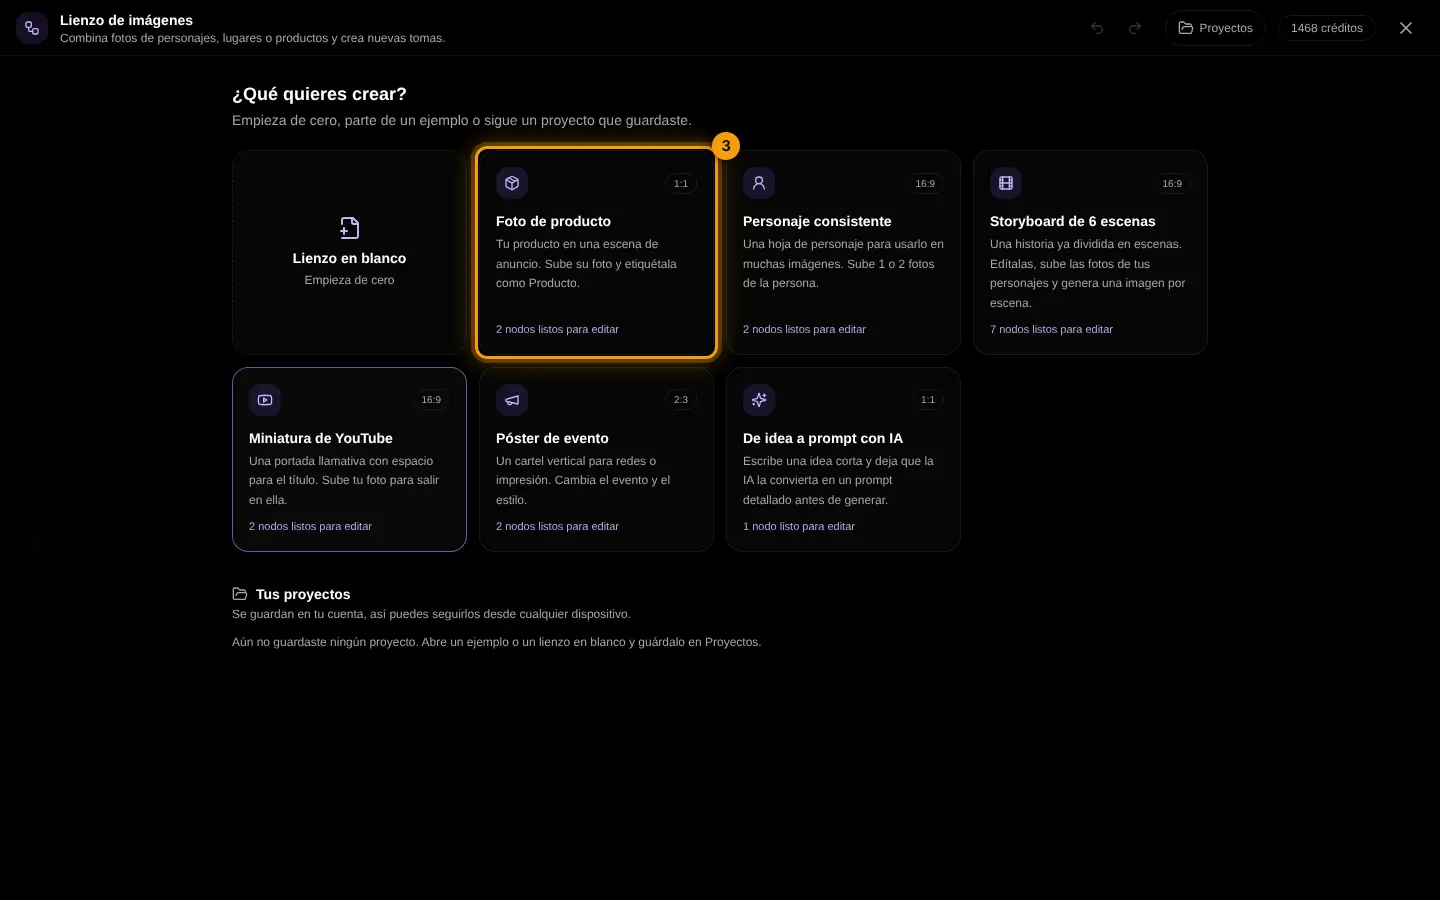Click the person icon in Personaje consistente
Image resolution: width=1440 pixels, height=900 pixels.
pos(759,183)
